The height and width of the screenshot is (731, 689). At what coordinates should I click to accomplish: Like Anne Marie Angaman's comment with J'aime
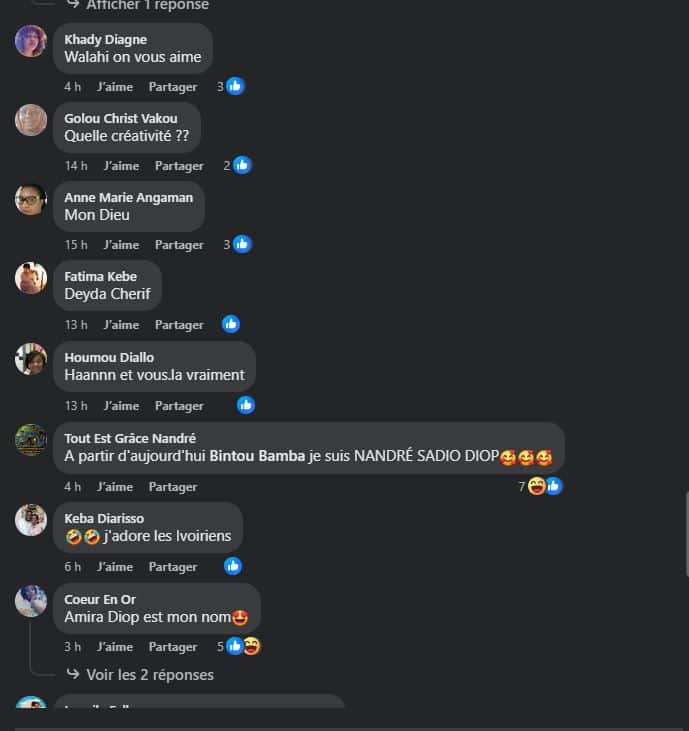click(x=121, y=245)
